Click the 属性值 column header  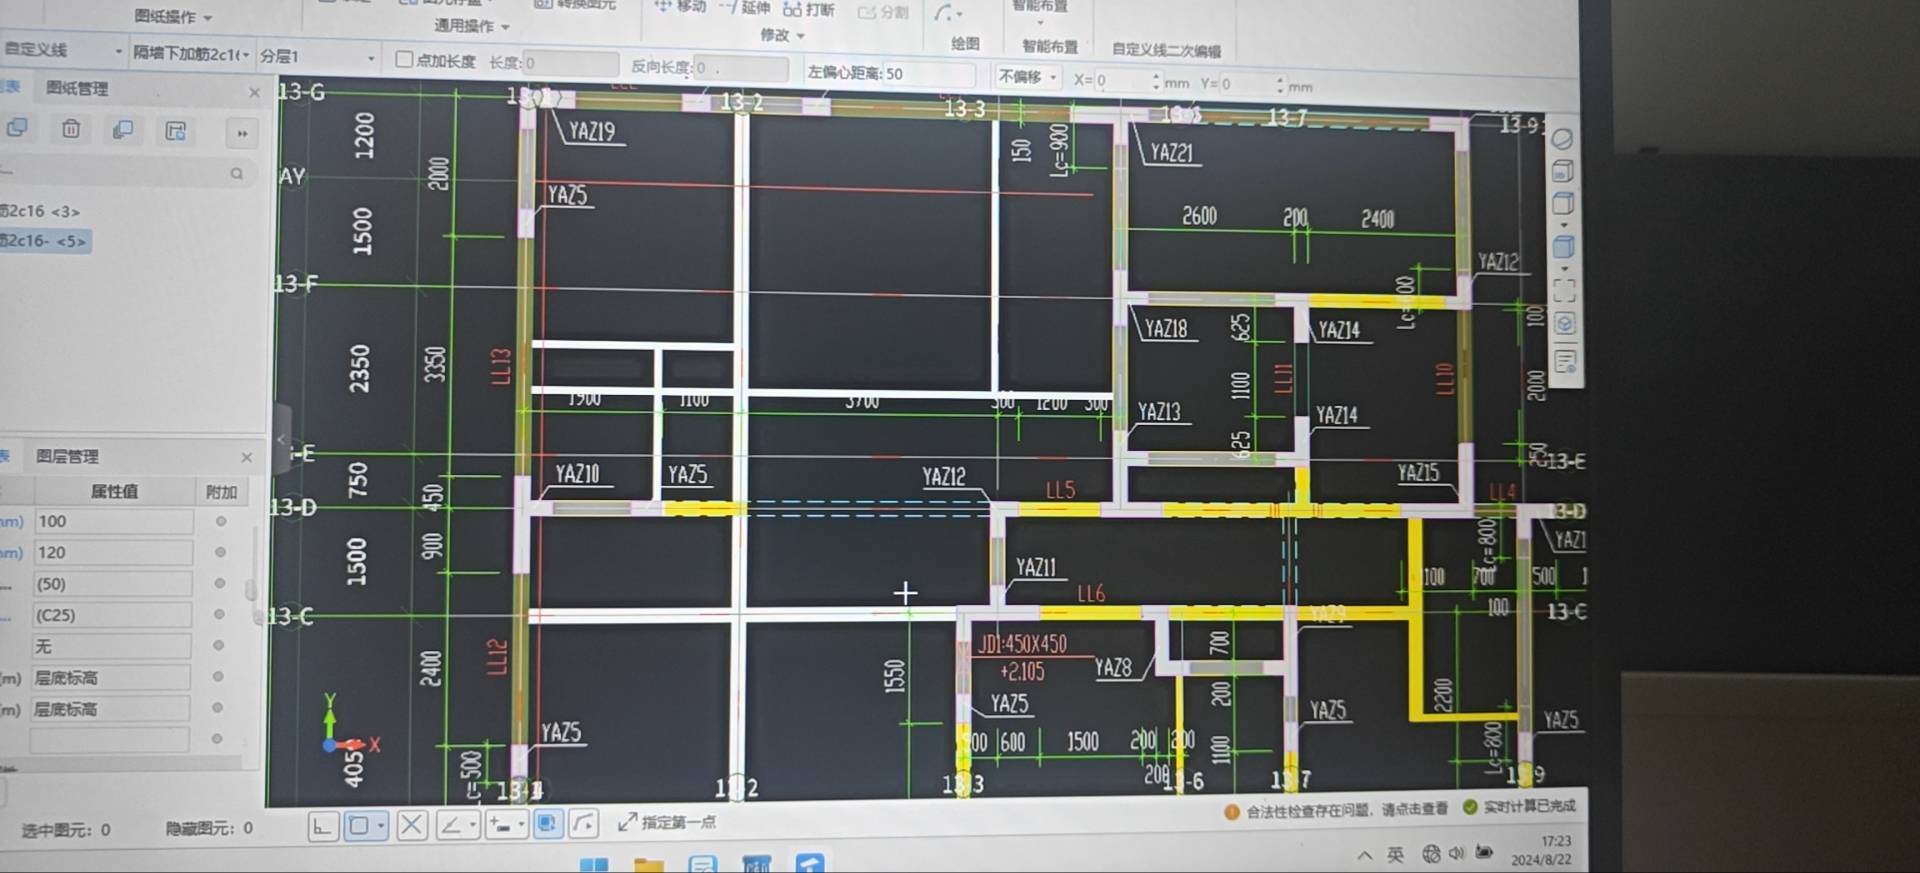tap(114, 491)
